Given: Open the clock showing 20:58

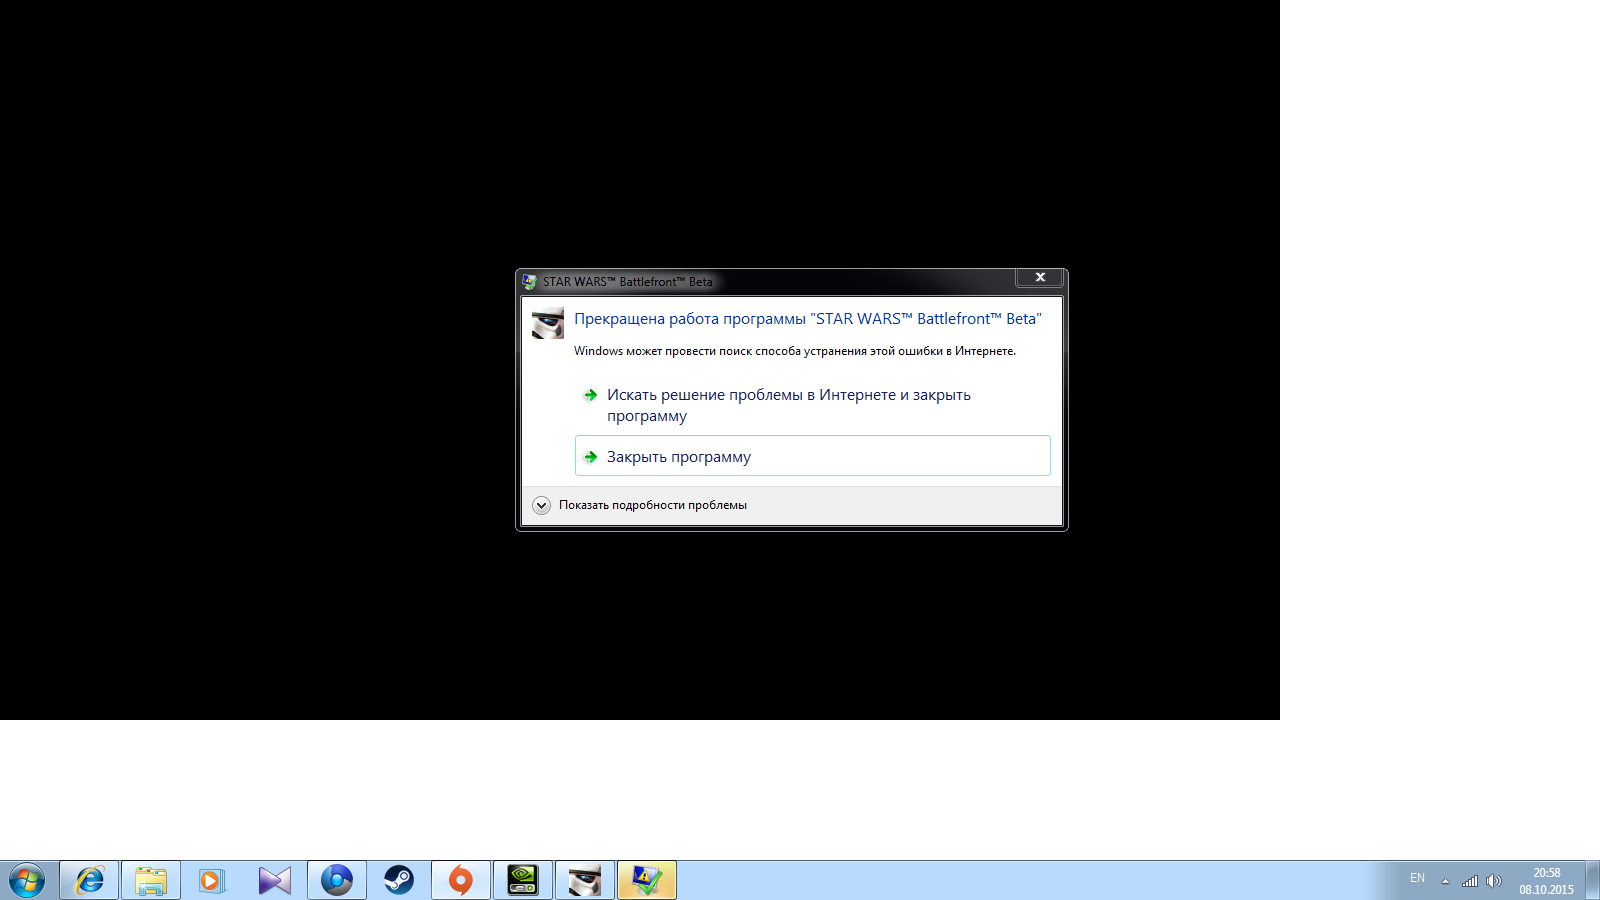Looking at the screenshot, I should (x=1546, y=881).
